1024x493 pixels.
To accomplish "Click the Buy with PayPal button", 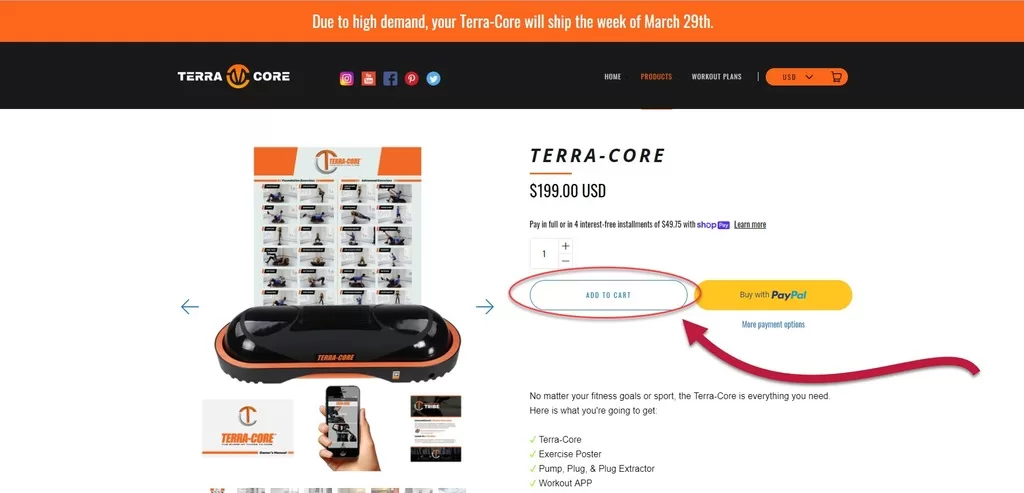I will tap(773, 295).
